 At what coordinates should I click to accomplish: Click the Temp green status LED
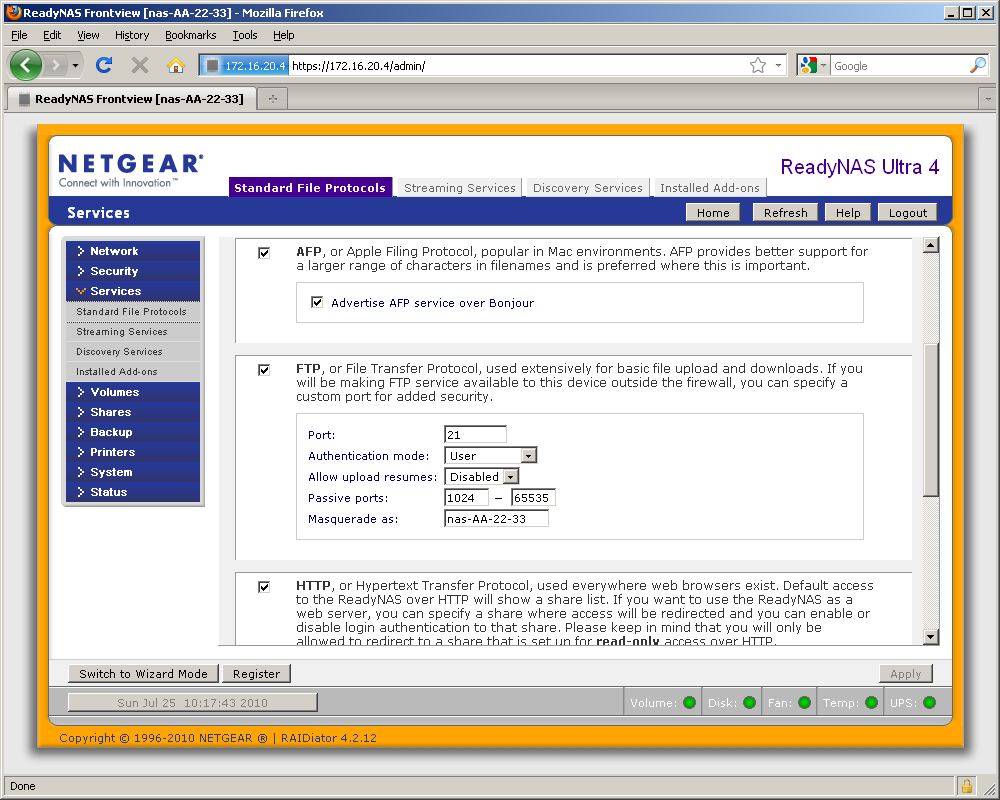(871, 702)
